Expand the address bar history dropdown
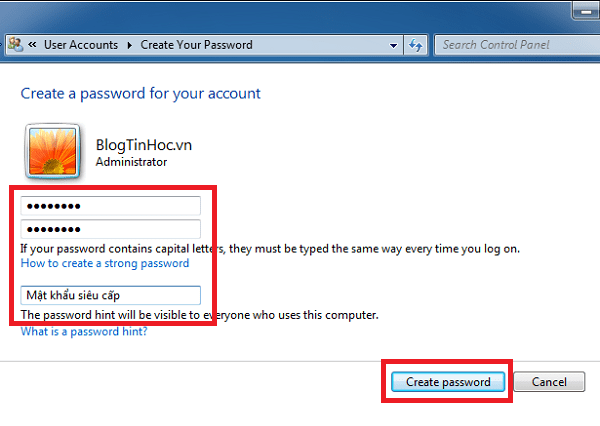 tap(392, 45)
